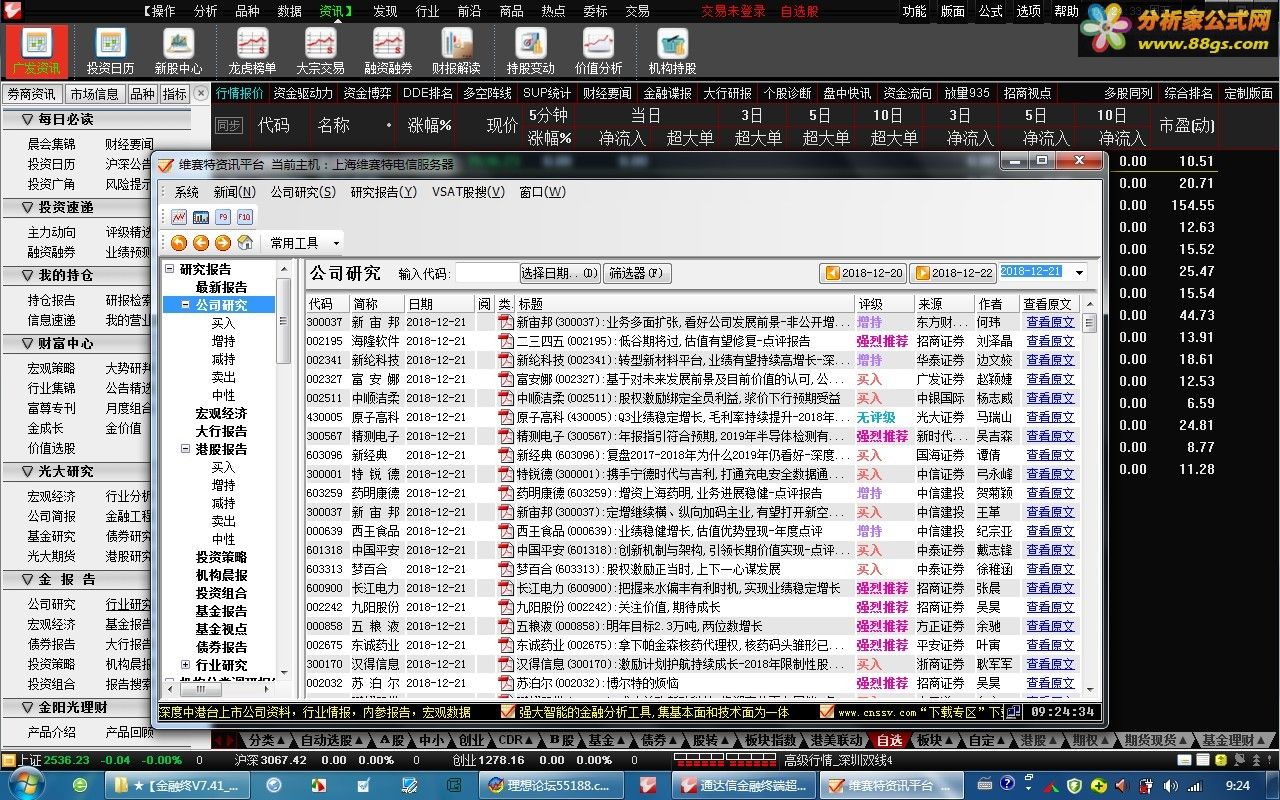Select the 自选 bottom tab
This screenshot has height=800, width=1280.
[889, 741]
